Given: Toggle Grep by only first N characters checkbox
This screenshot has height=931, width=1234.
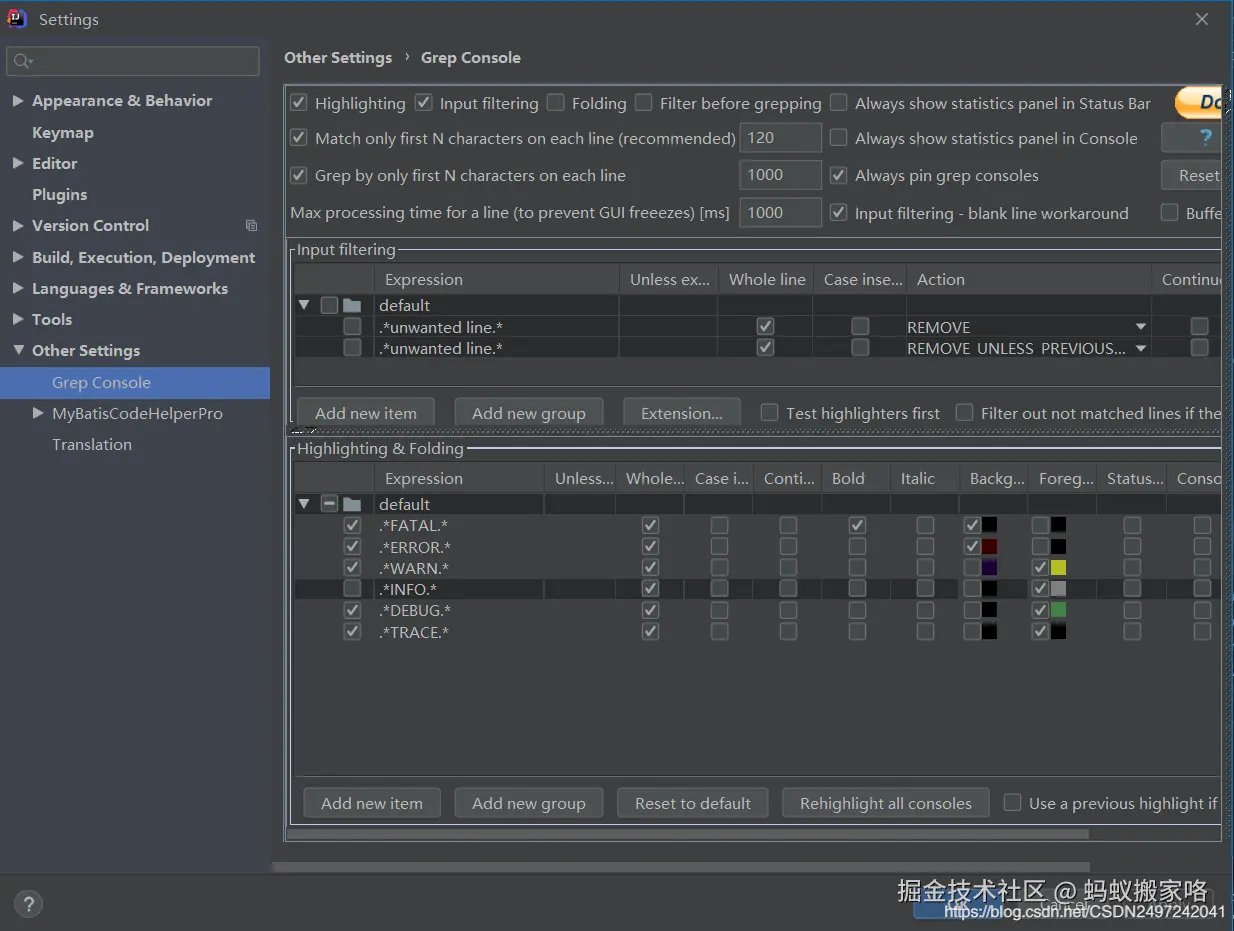Looking at the screenshot, I should 299,175.
